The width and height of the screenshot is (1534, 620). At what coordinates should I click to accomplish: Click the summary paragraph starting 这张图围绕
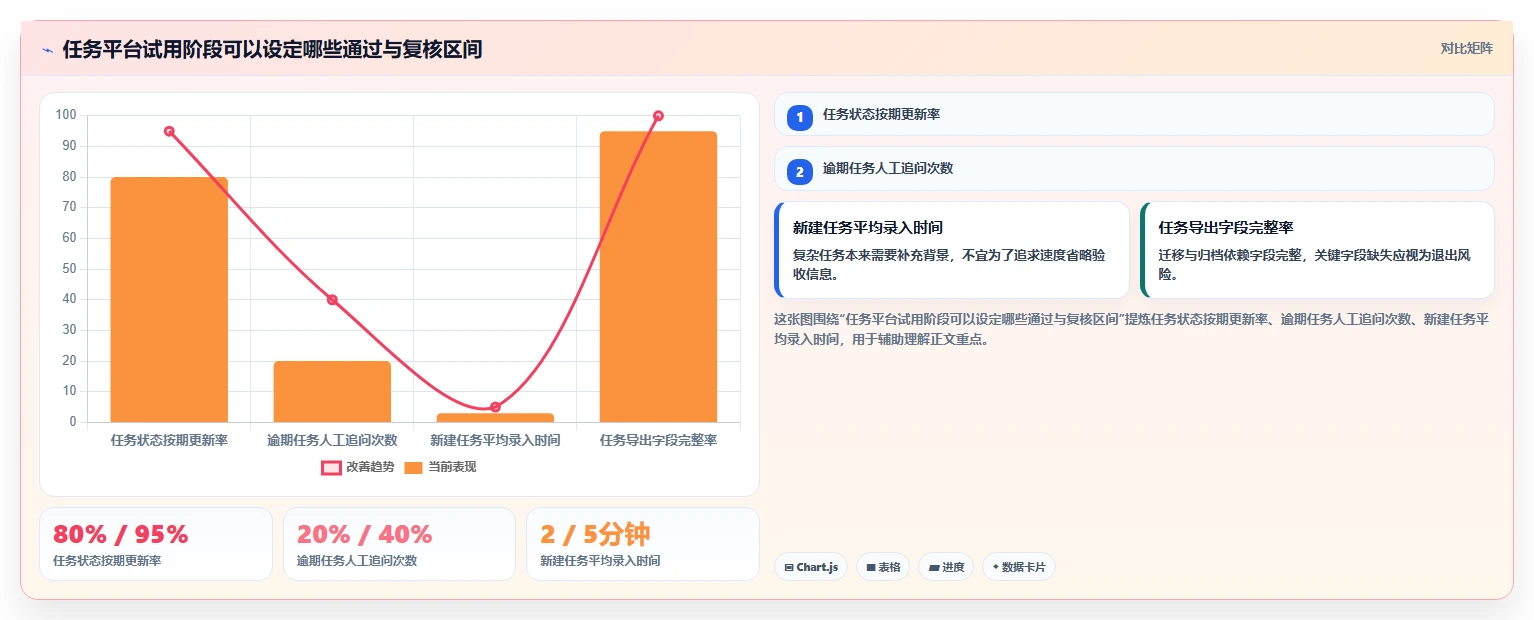(1132, 329)
